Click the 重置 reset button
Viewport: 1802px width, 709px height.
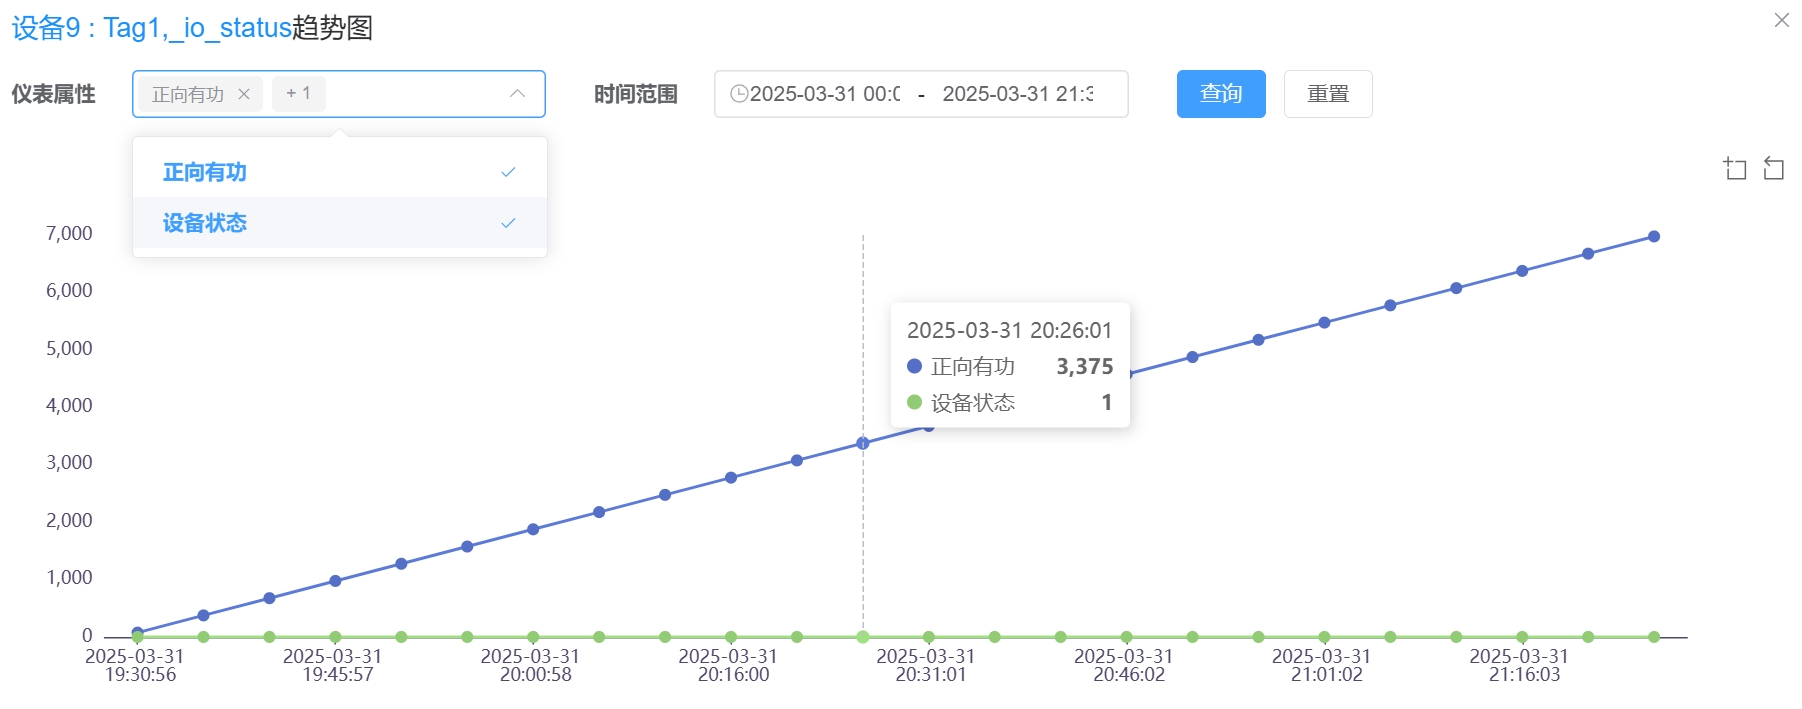click(x=1328, y=94)
